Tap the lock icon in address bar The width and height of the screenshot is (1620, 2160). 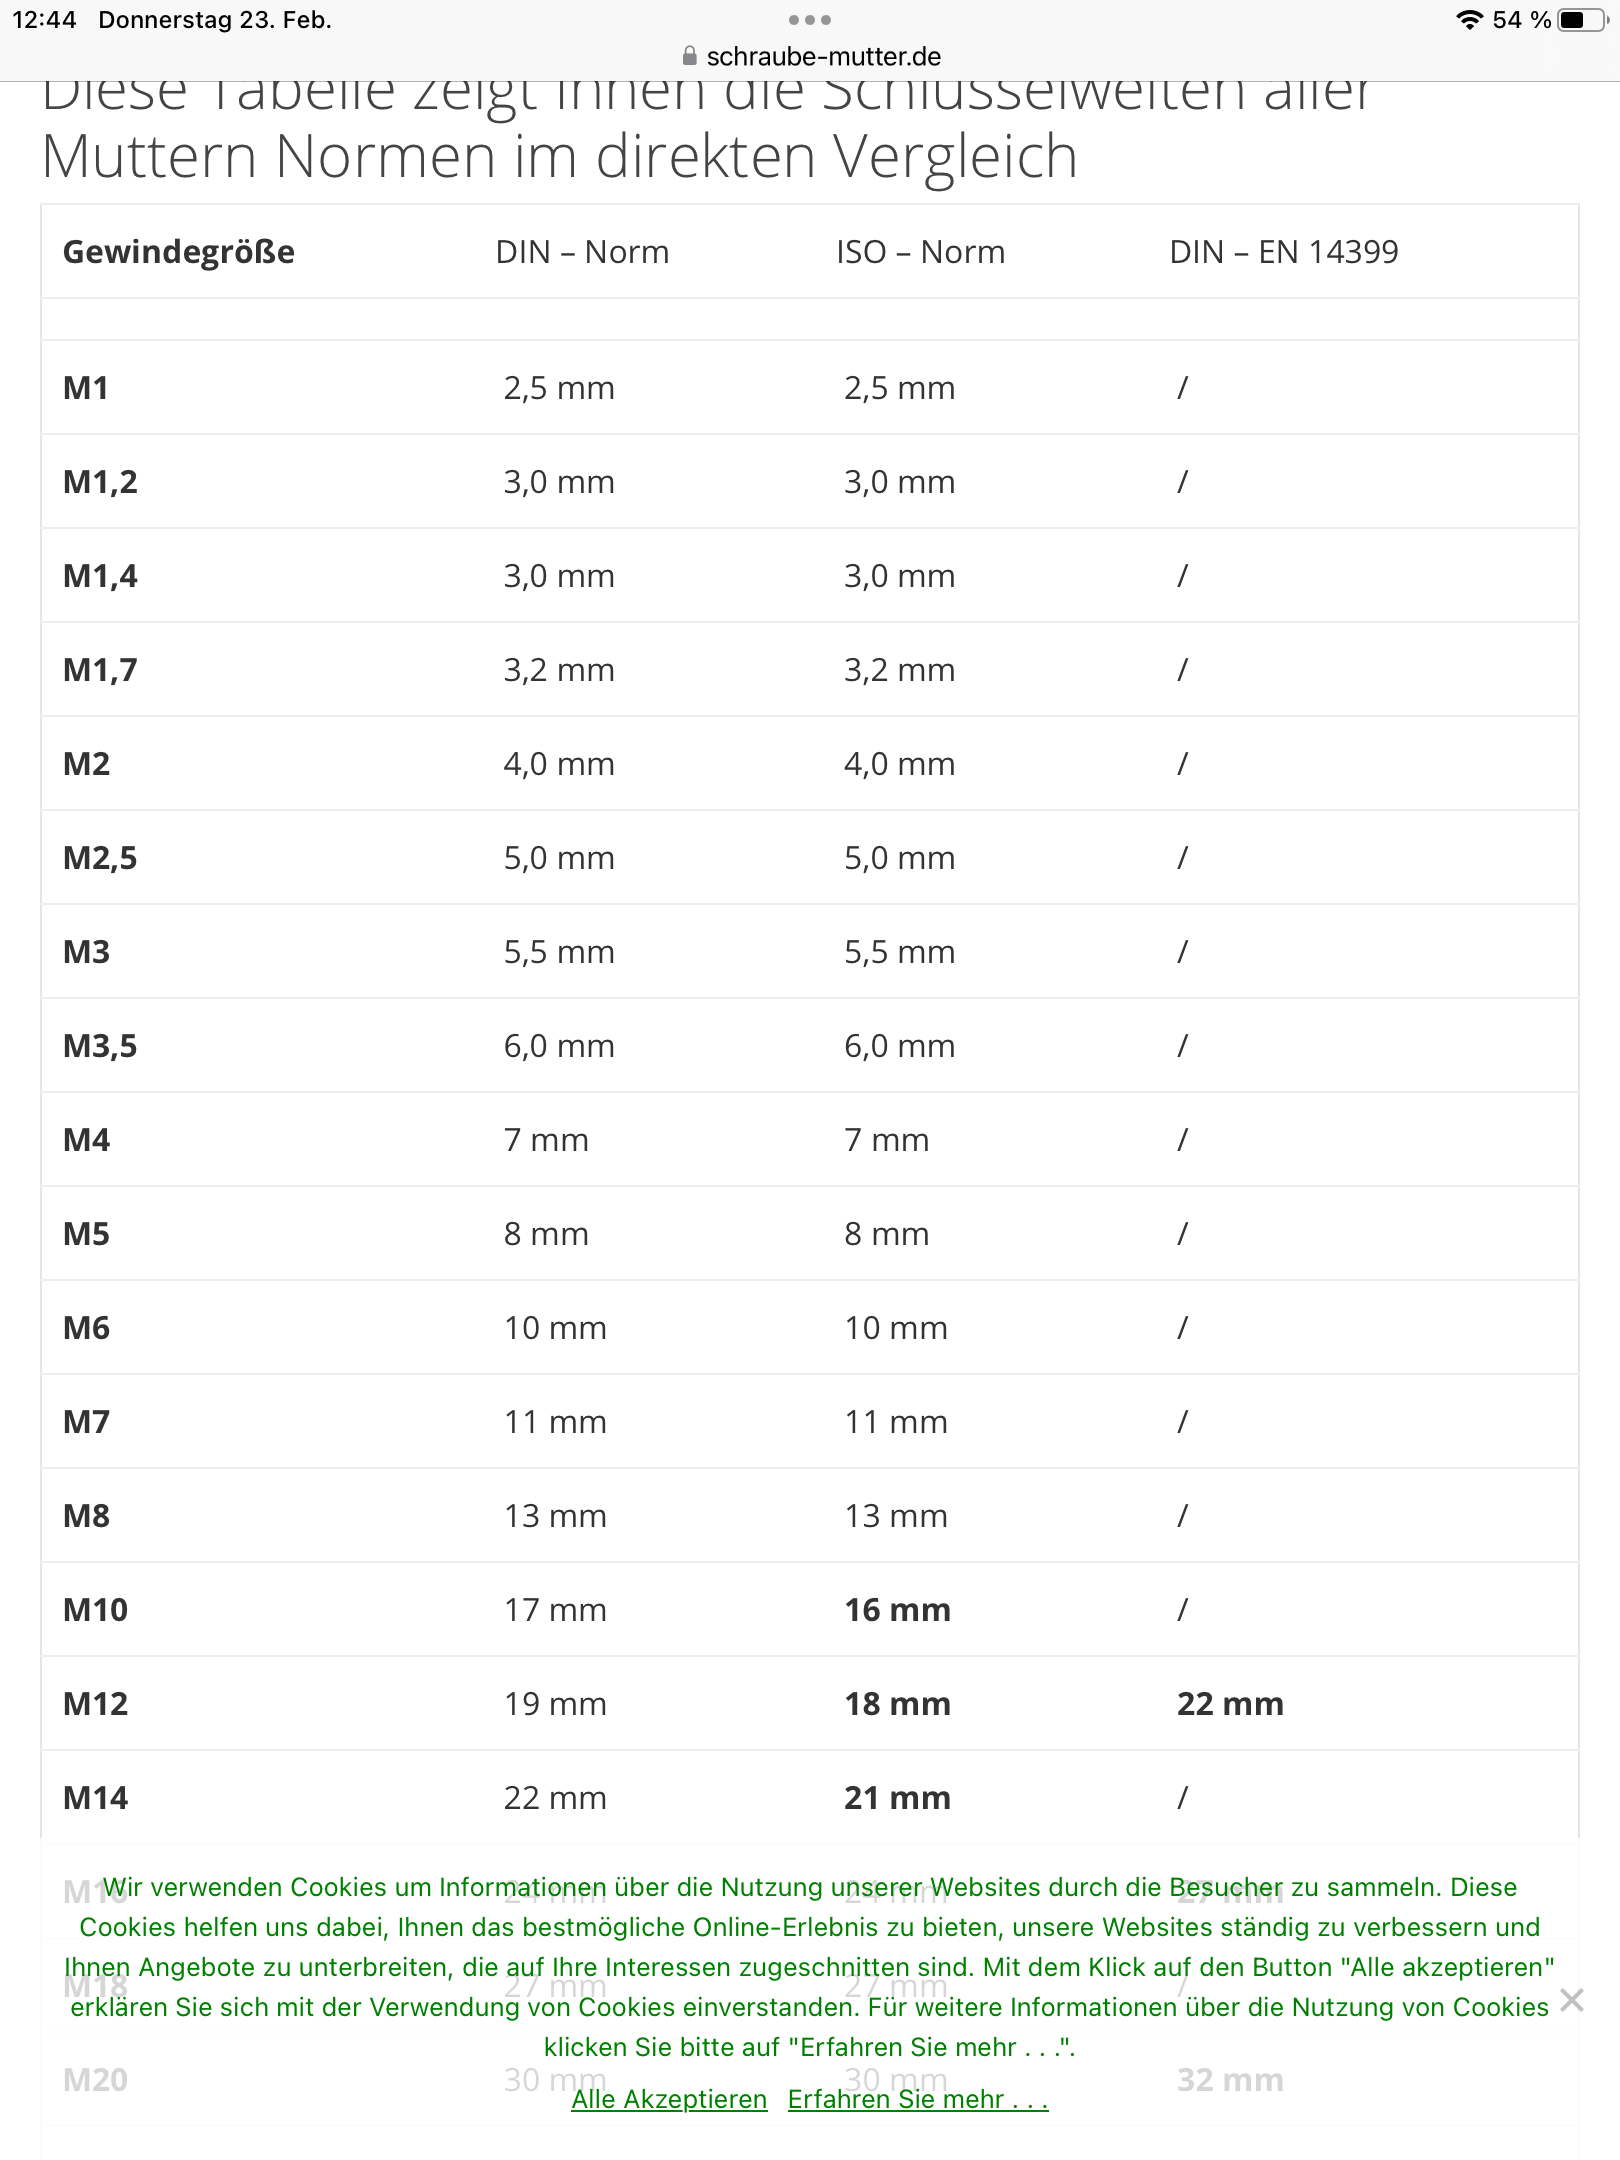689,56
